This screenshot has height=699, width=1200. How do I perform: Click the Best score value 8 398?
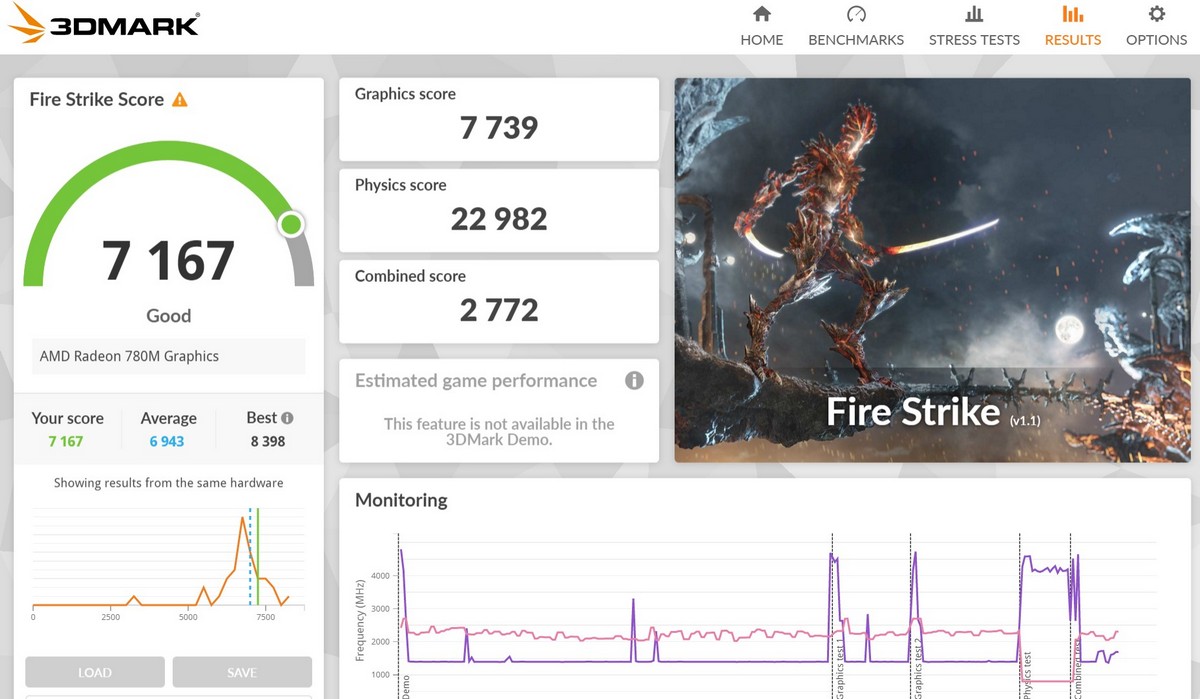click(268, 441)
